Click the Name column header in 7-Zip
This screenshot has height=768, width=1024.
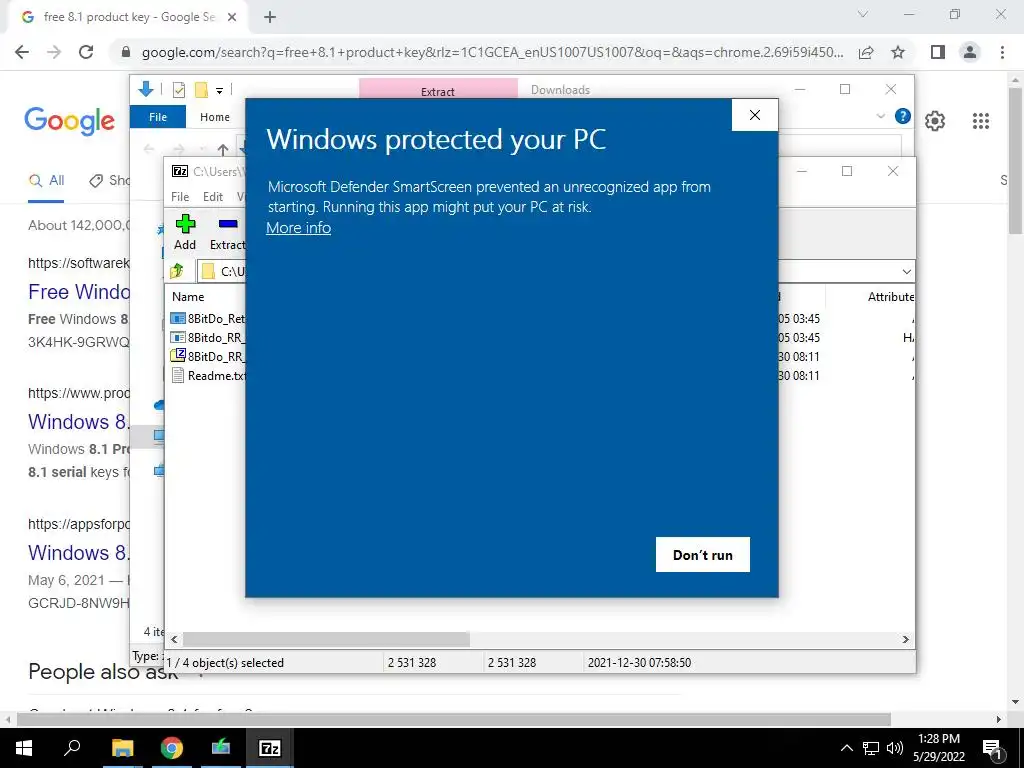pyautogui.click(x=188, y=296)
